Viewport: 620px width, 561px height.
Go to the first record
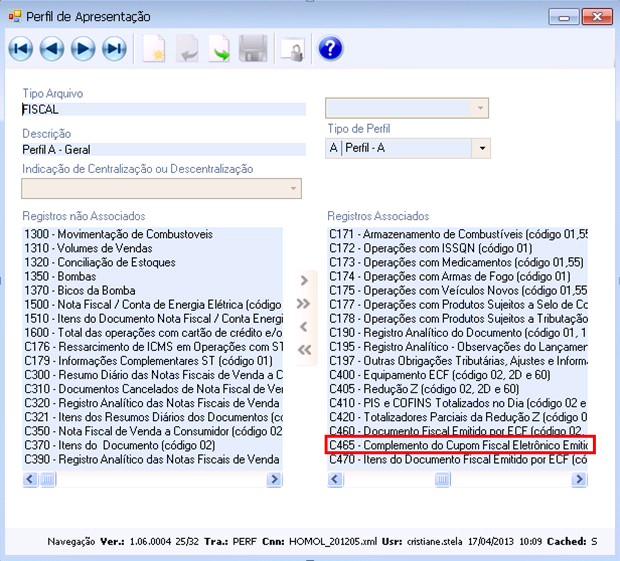(x=21, y=48)
